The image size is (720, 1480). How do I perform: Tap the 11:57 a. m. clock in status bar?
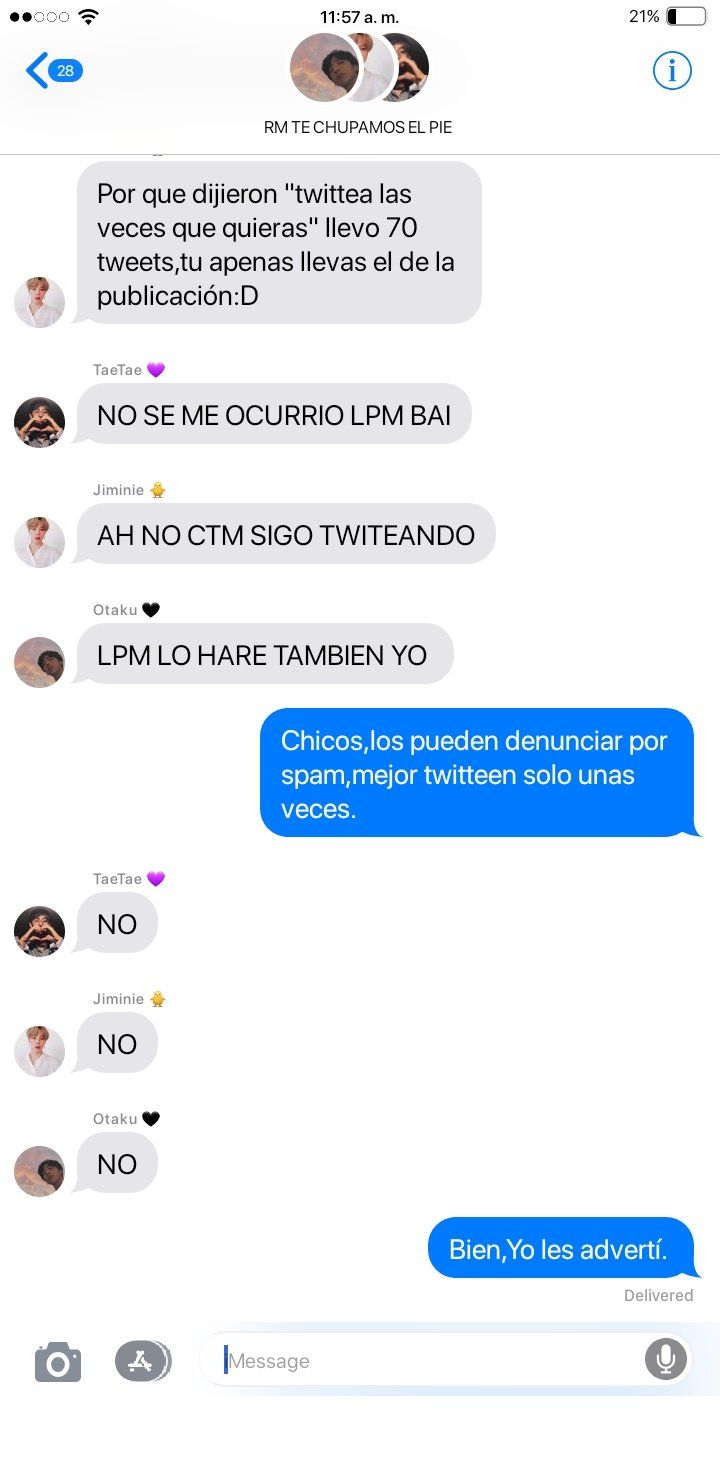[359, 17]
